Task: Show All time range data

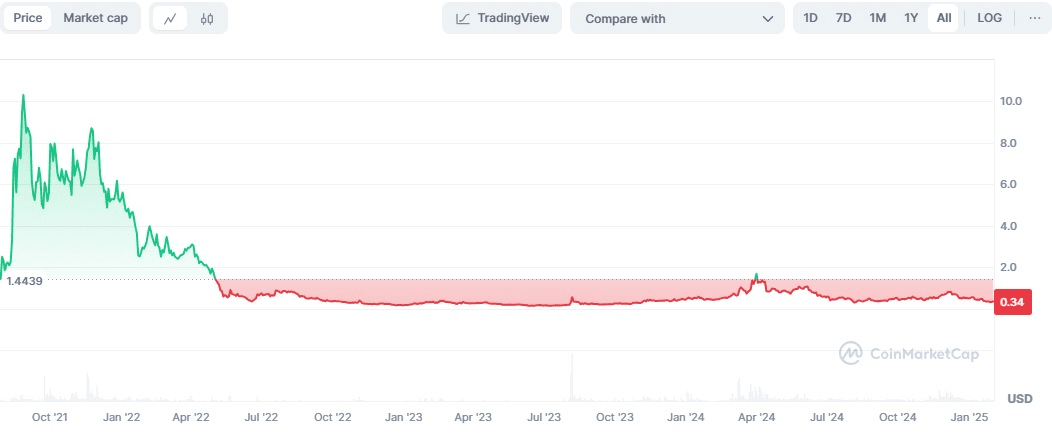Action: pyautogui.click(x=944, y=18)
